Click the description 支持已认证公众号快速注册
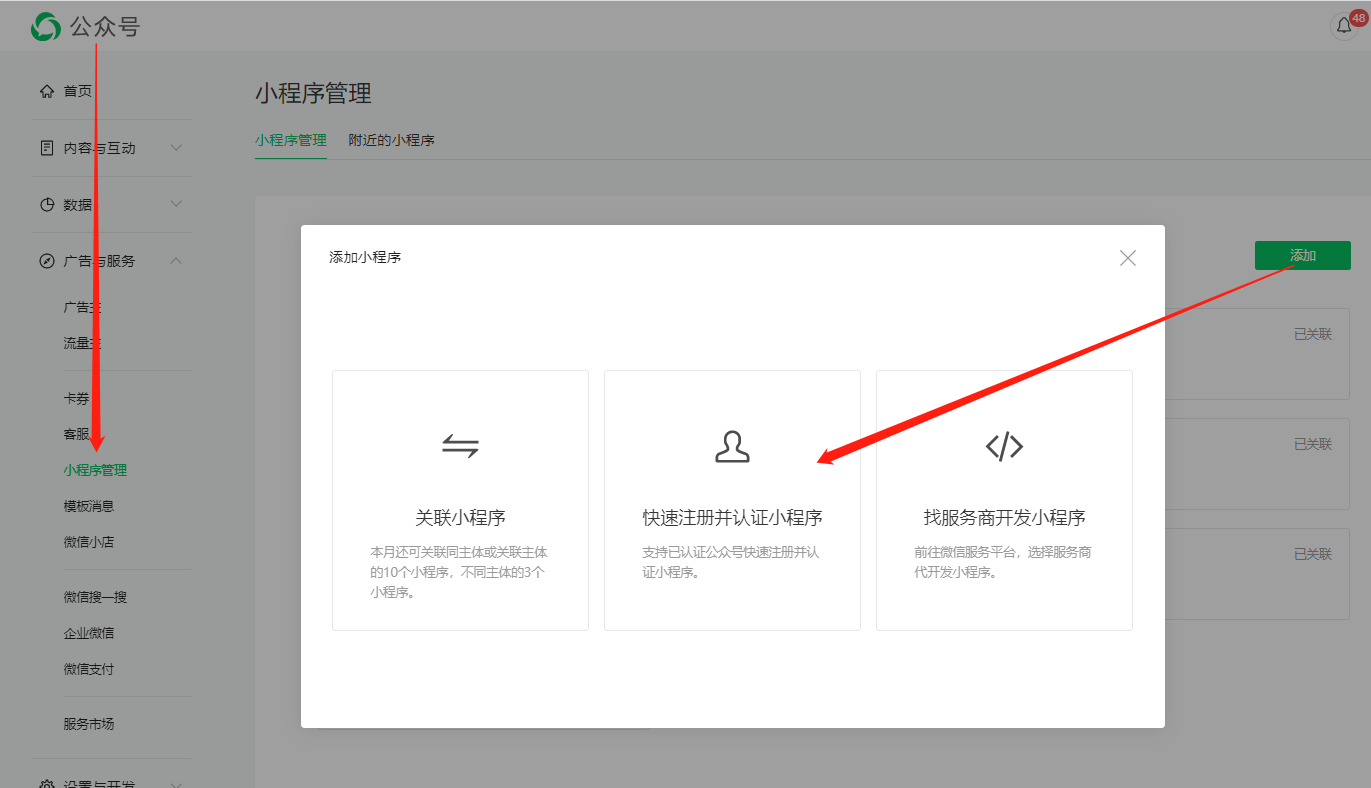This screenshot has width=1371, height=788. coord(731,562)
